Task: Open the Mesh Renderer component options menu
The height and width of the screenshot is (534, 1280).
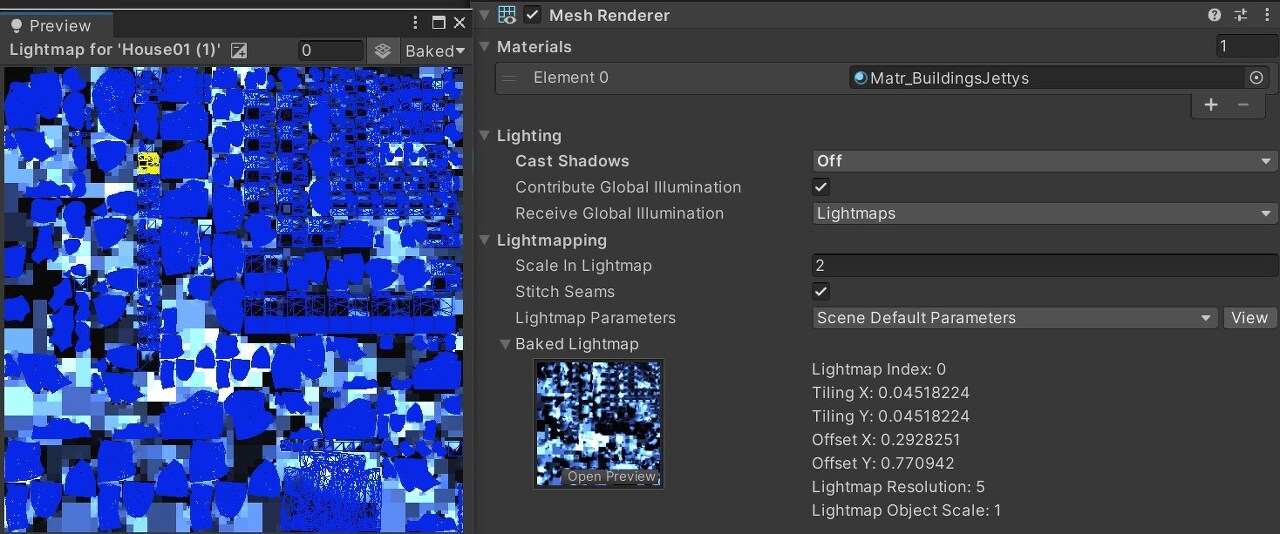Action: pyautogui.click(x=1267, y=15)
